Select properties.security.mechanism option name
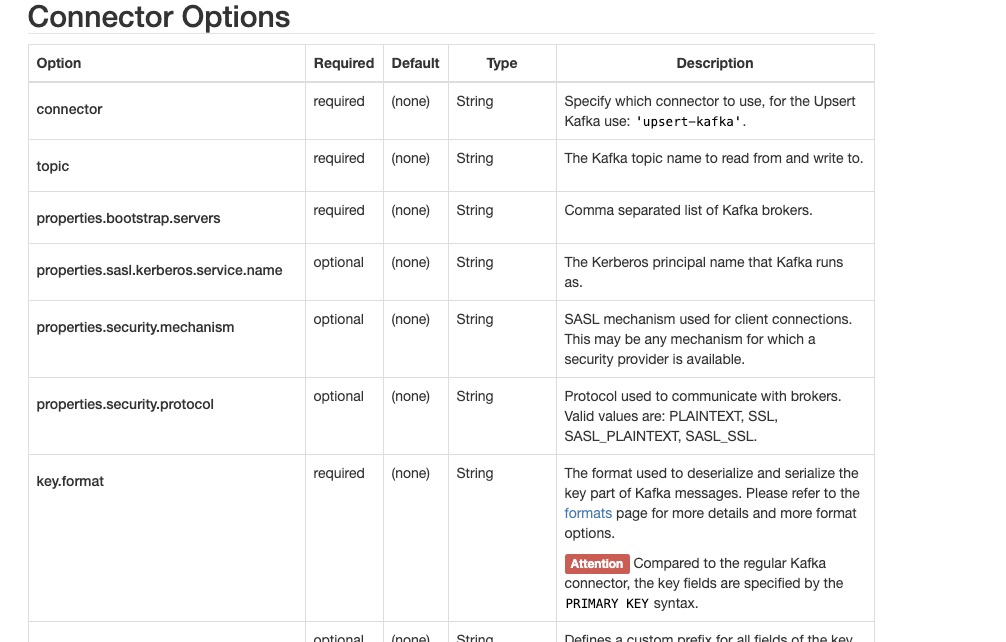Screen dimensions: 1006x642 tap(135, 327)
